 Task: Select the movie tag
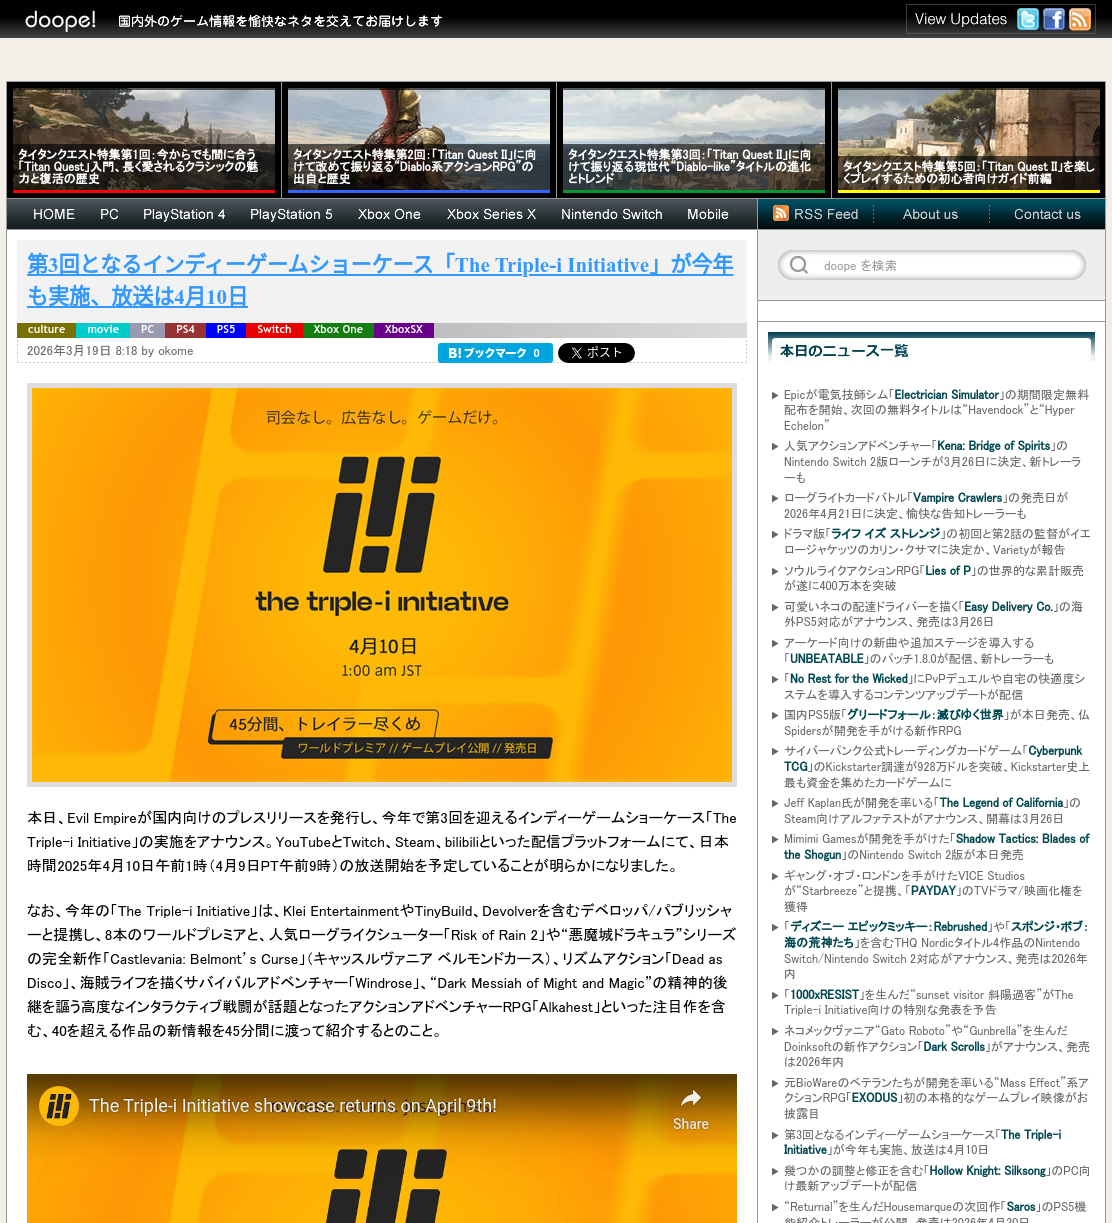(103, 329)
